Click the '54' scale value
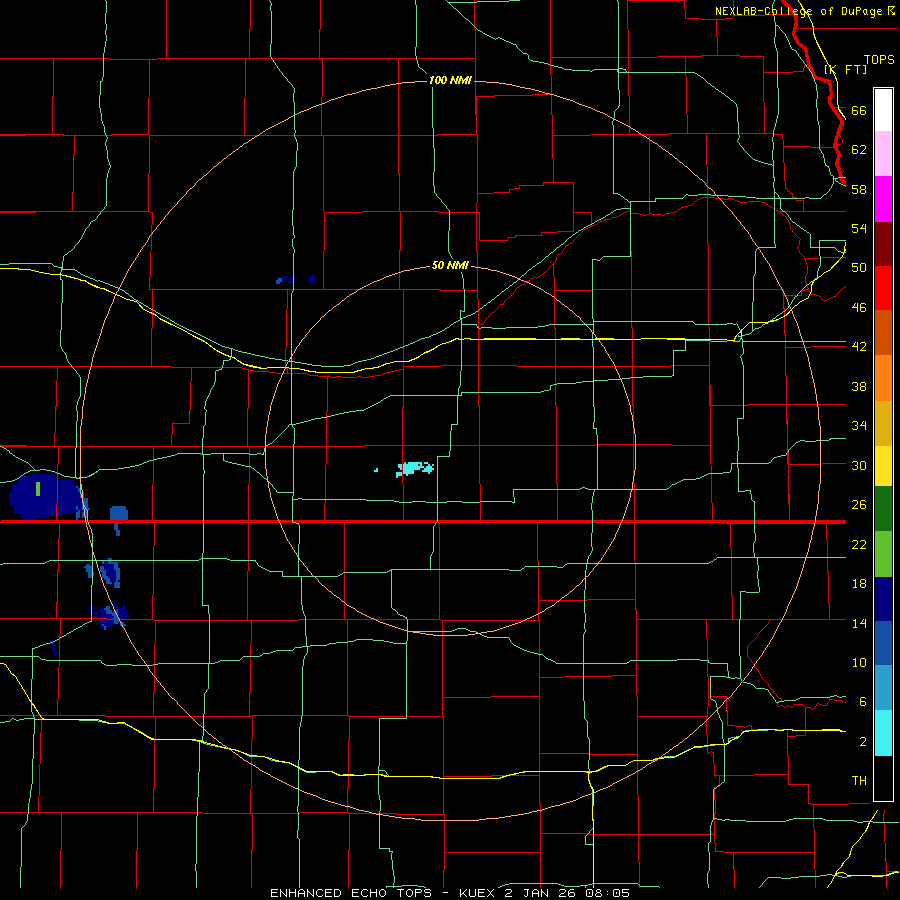The height and width of the screenshot is (900, 900). (x=859, y=228)
